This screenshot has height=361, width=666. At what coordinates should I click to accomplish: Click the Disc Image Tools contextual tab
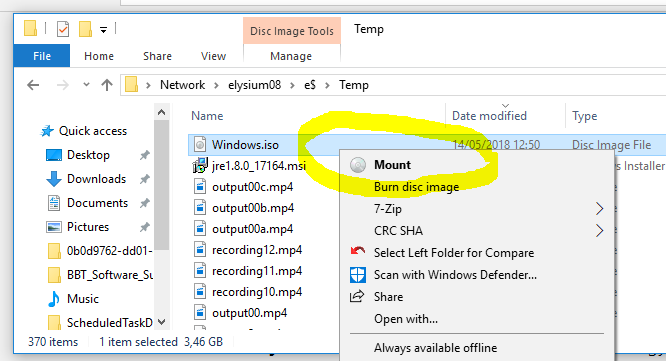pos(292,31)
